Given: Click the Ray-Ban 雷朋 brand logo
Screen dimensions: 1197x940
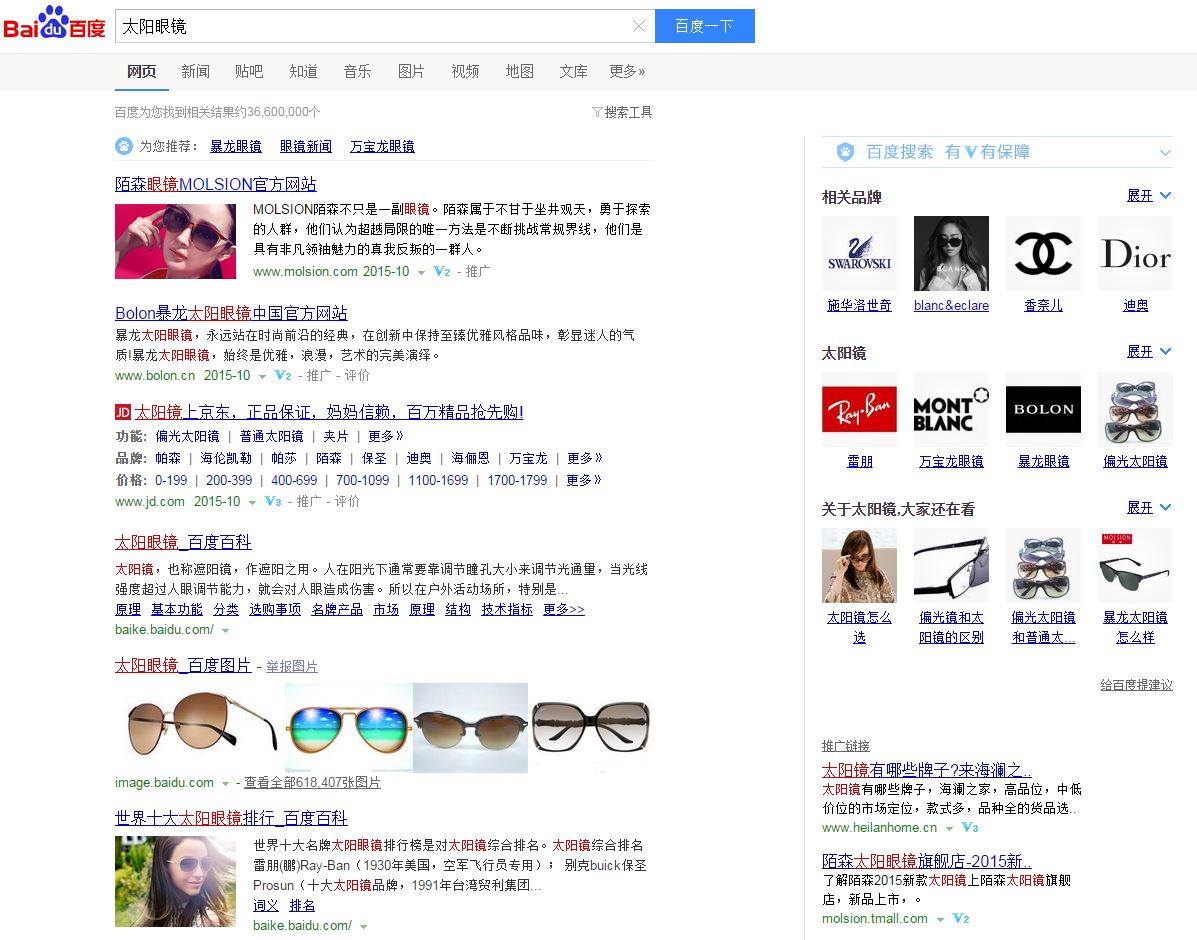Looking at the screenshot, I should [859, 409].
